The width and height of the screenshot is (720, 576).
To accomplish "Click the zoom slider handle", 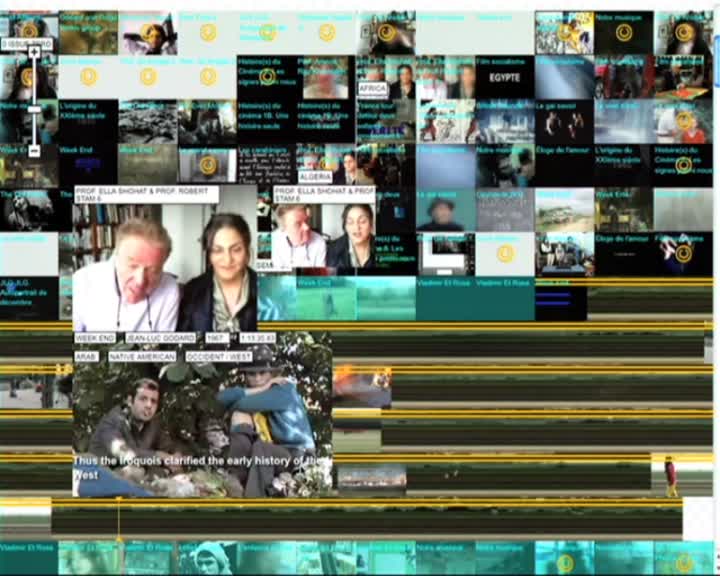I will [x=34, y=108].
